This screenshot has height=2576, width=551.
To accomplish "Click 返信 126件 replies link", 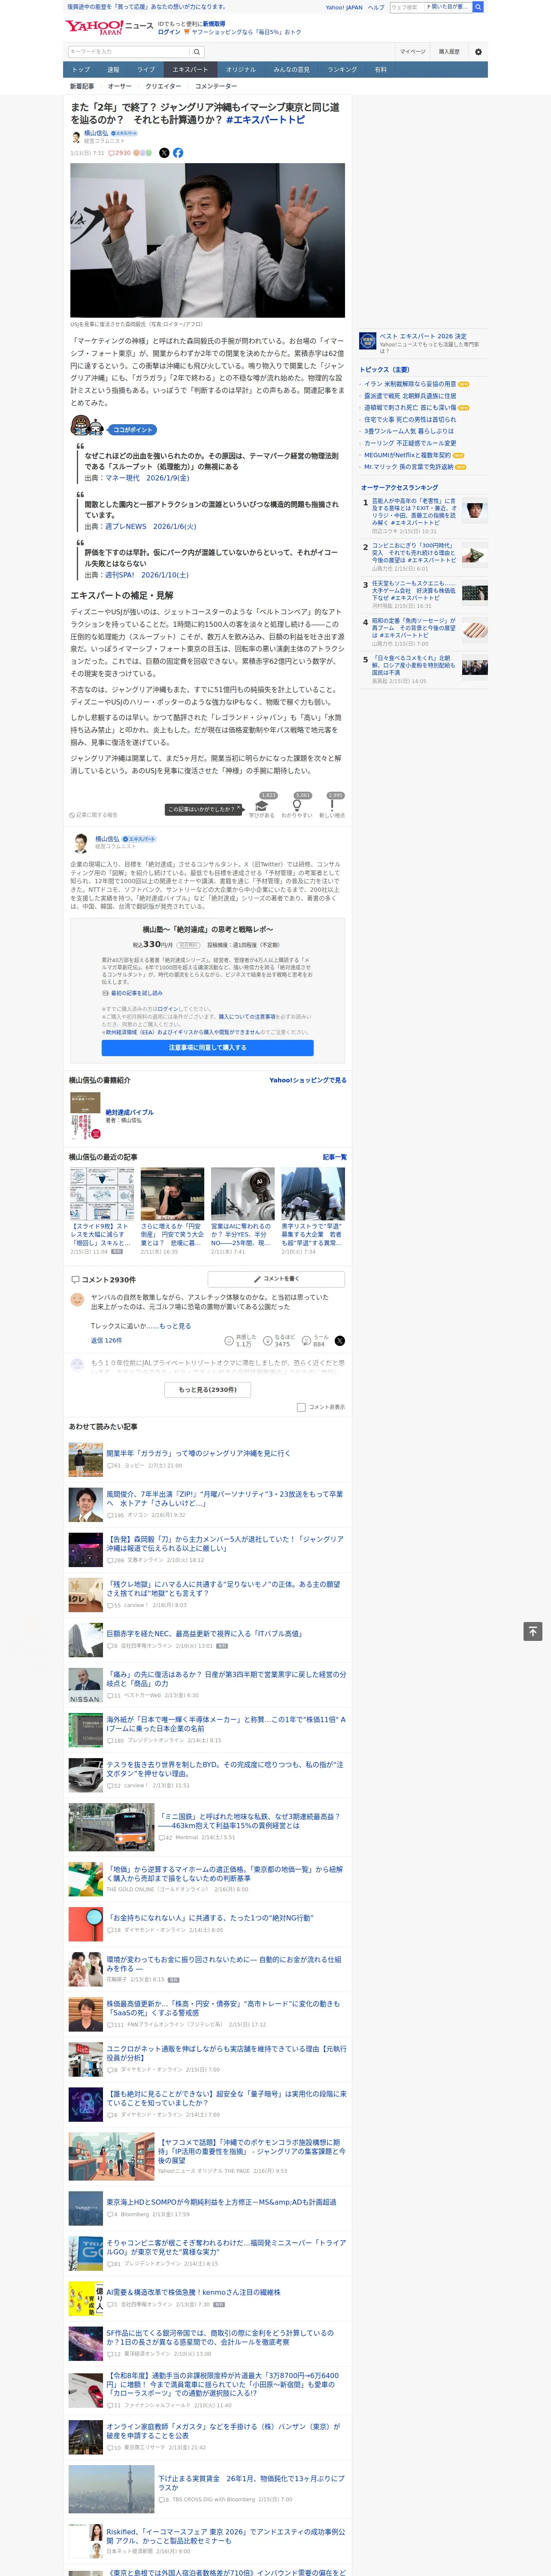I will pyautogui.click(x=106, y=1341).
